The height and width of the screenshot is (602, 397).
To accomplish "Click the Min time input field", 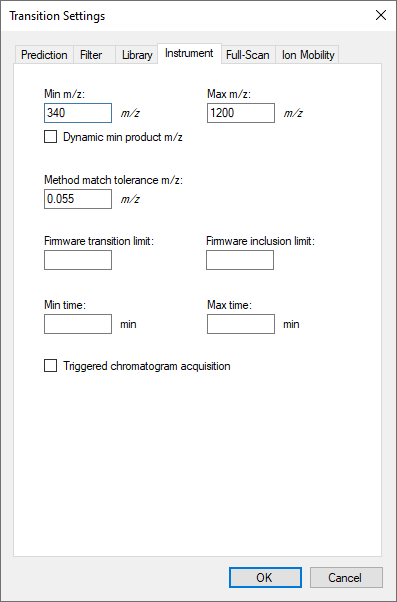I will (78, 324).
